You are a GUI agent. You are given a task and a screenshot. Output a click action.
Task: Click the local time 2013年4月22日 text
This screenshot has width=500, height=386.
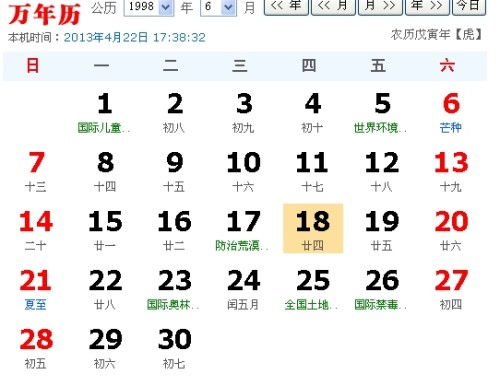point(135,37)
